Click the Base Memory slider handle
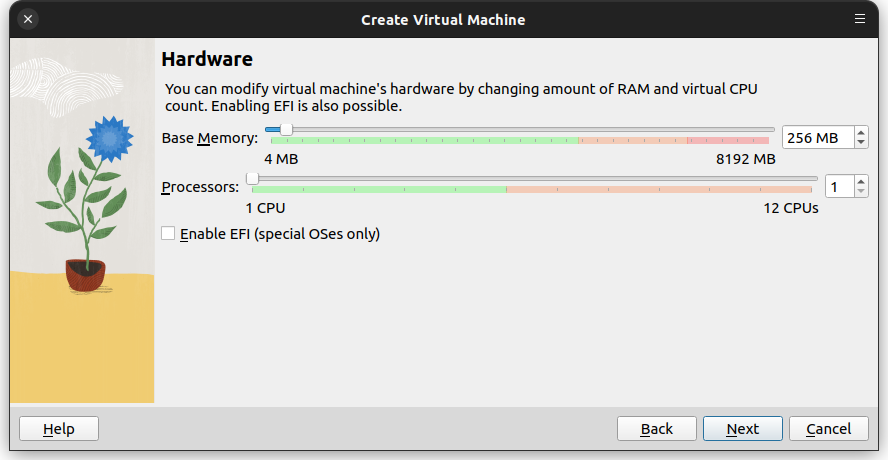This screenshot has width=888, height=460. tap(287, 130)
